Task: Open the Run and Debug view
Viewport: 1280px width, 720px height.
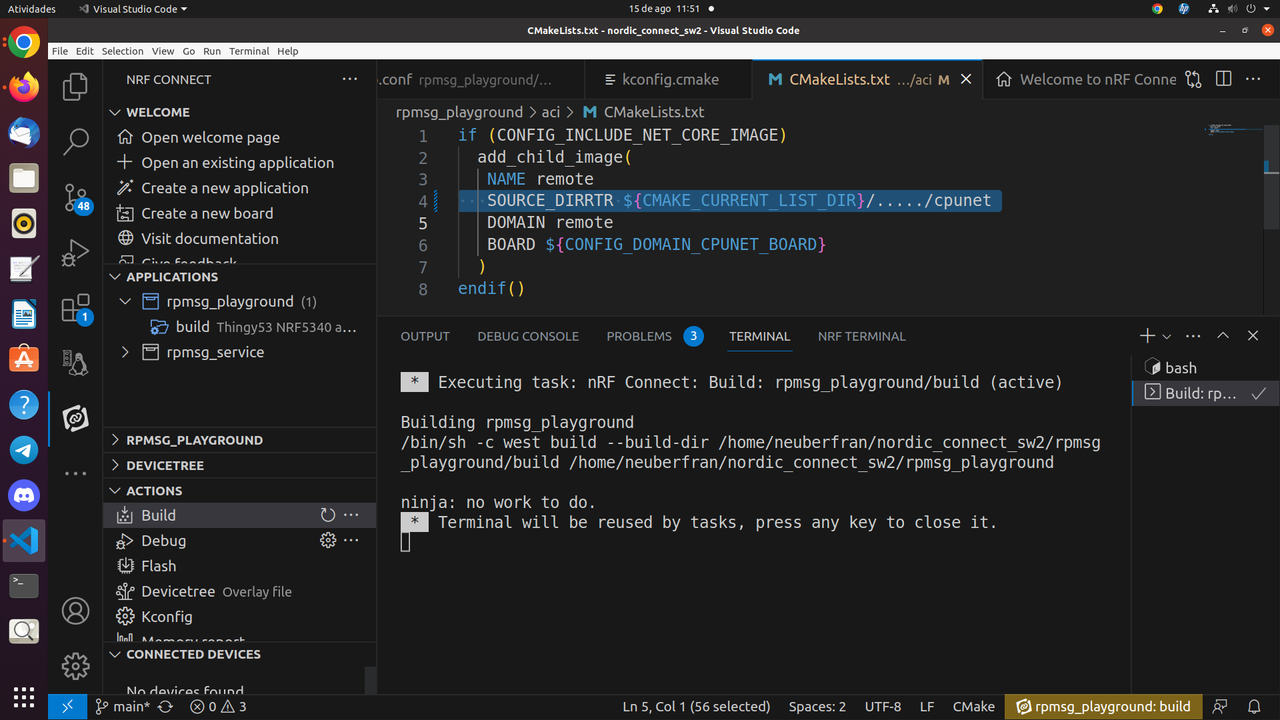Action: pos(76,253)
